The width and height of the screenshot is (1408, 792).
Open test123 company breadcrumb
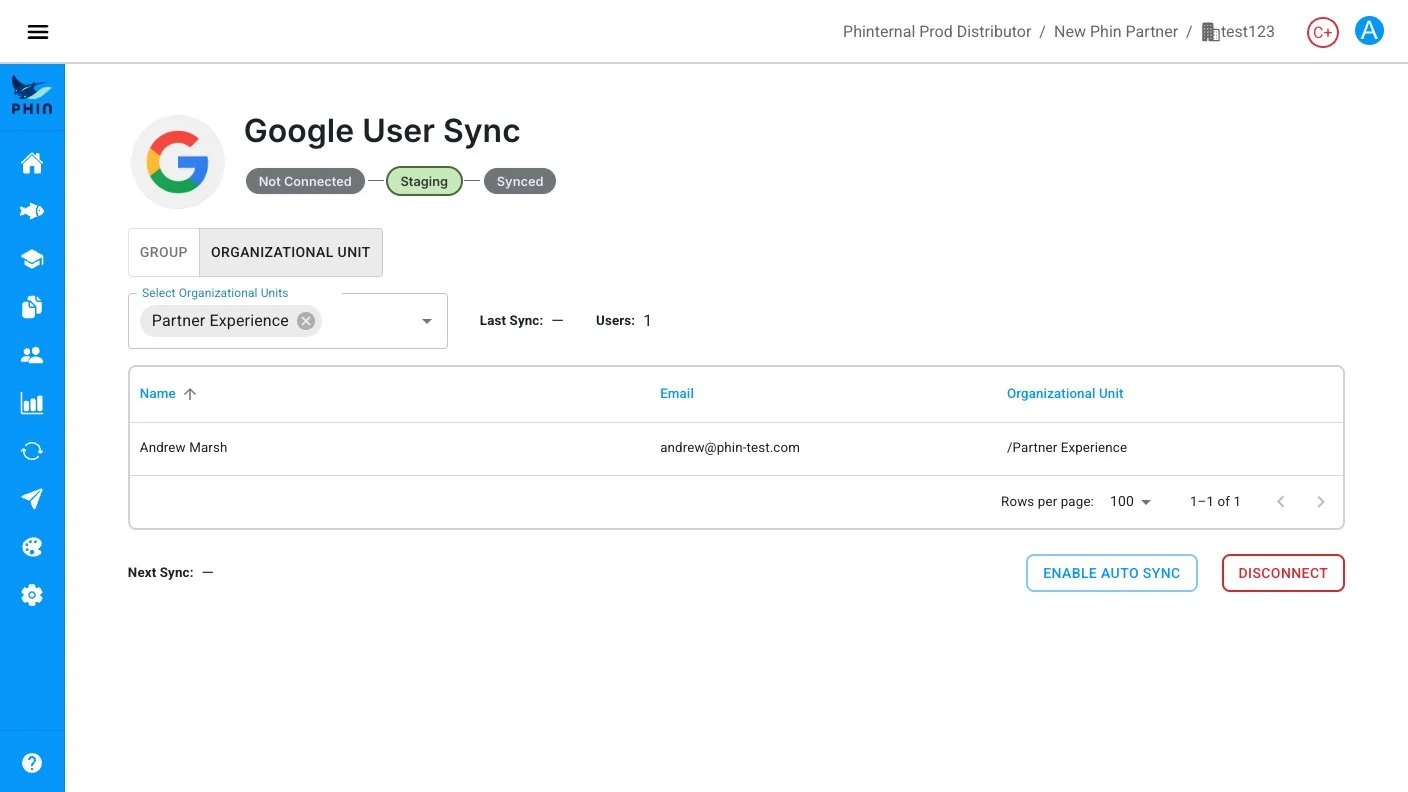[1238, 32]
